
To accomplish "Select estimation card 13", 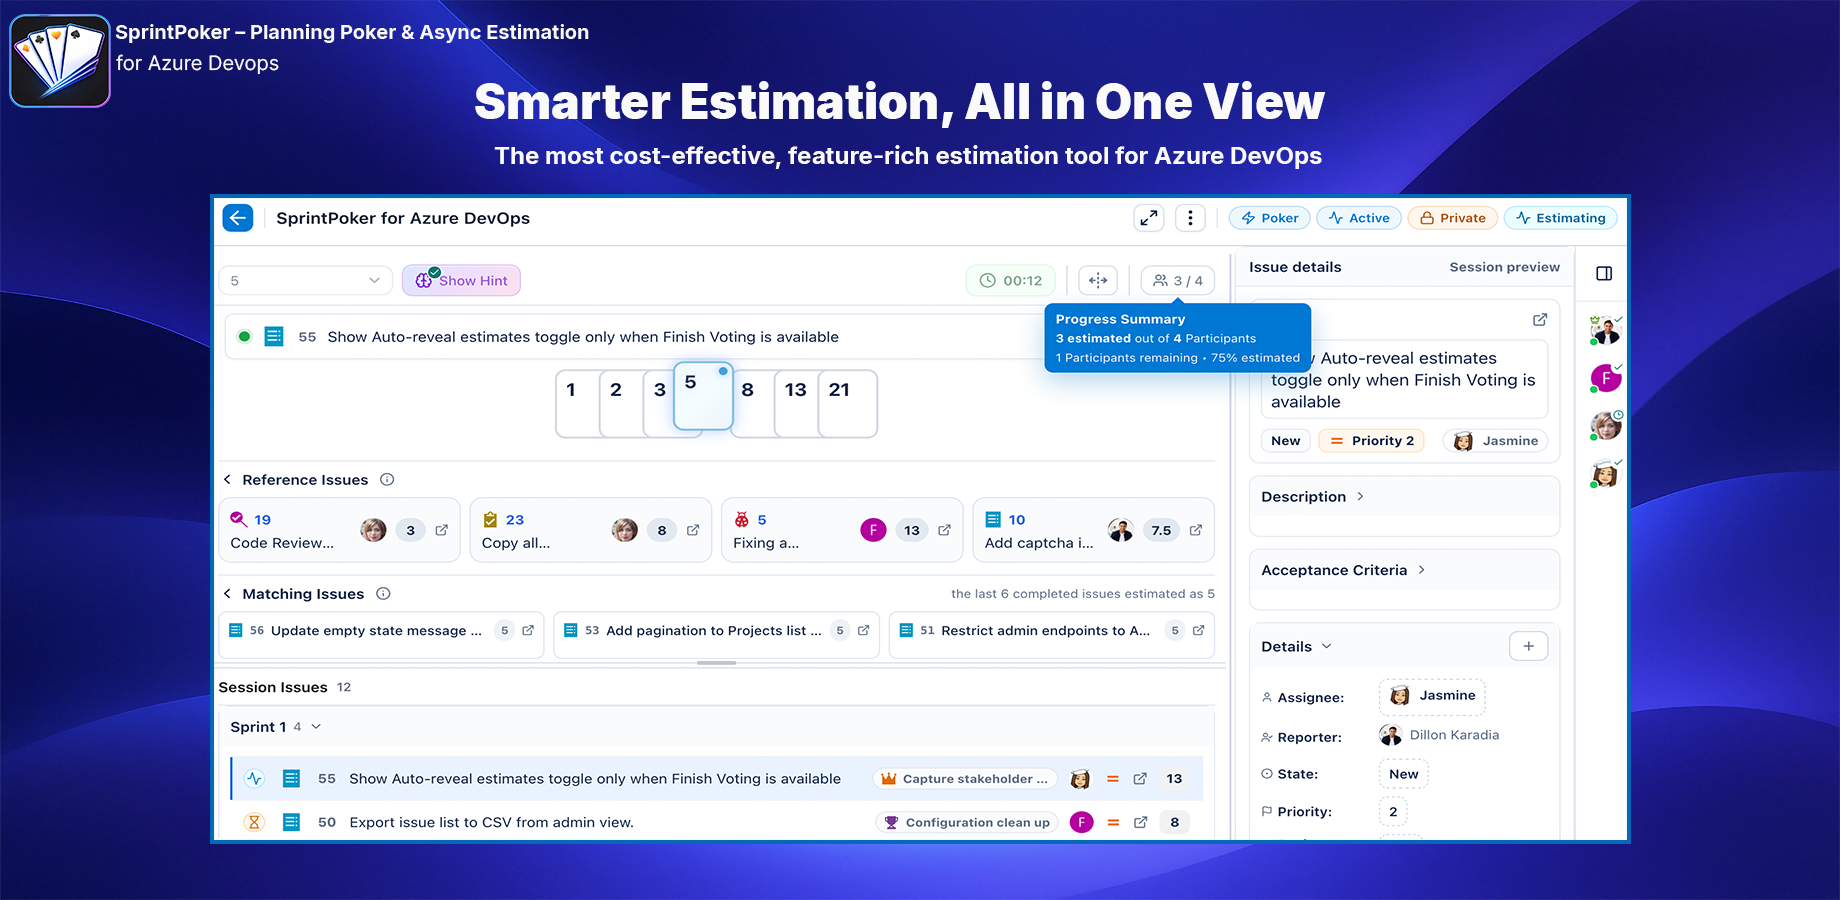I will (x=796, y=403).
